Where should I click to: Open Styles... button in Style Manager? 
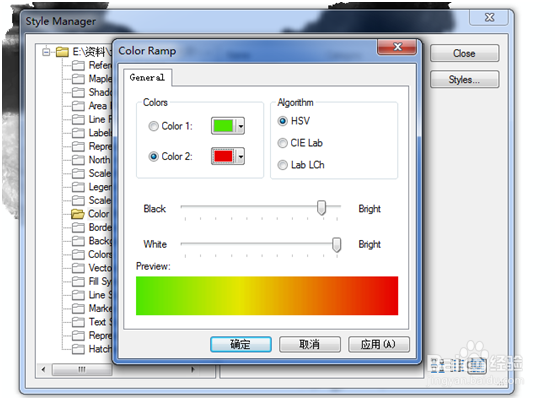tap(464, 79)
